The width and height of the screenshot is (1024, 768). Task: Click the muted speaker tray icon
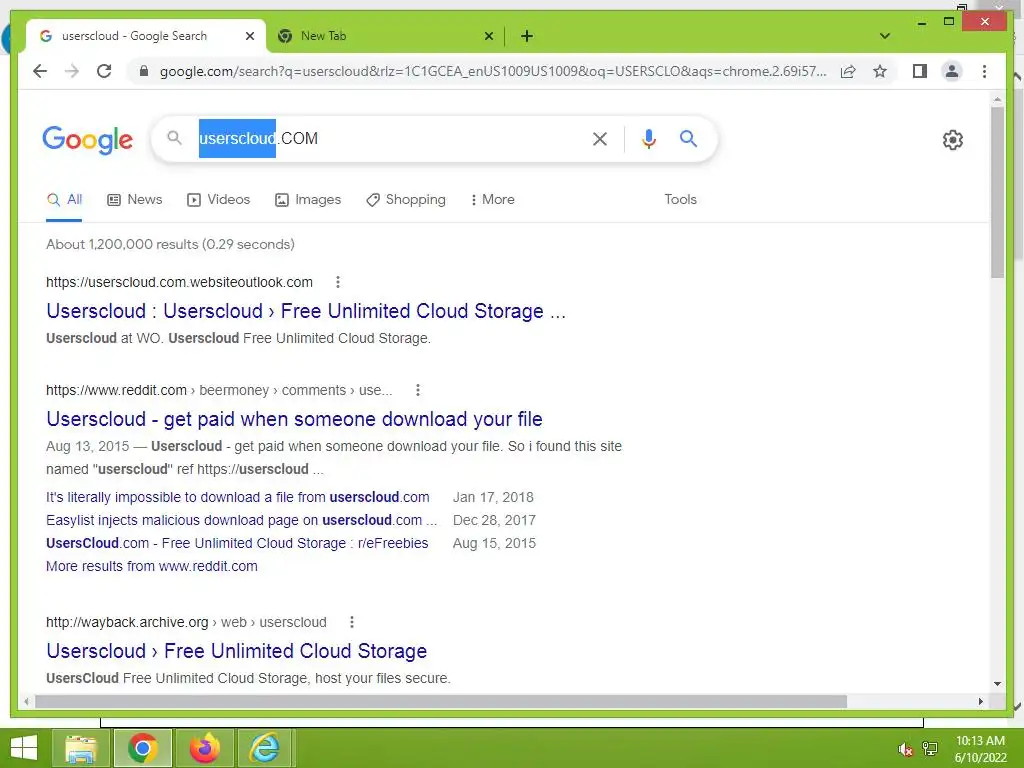[x=904, y=749]
